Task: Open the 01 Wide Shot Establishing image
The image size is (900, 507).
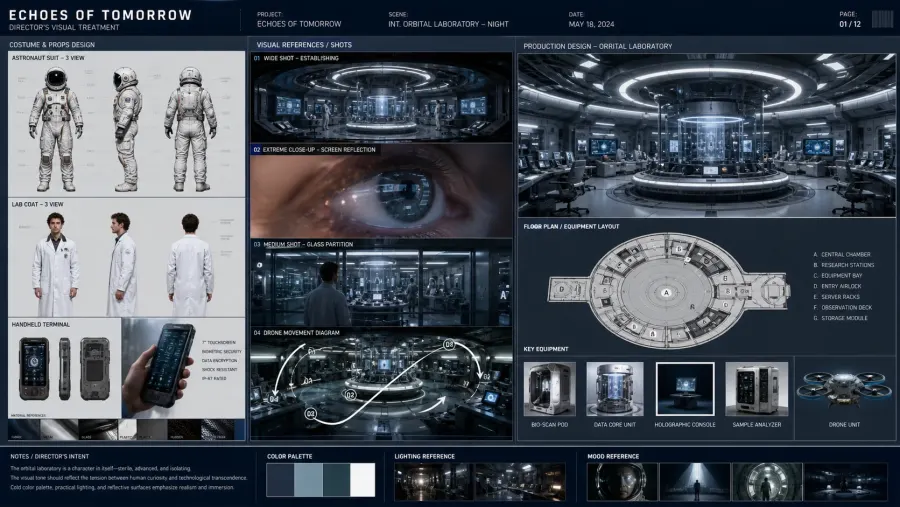Action: pyautogui.click(x=381, y=98)
